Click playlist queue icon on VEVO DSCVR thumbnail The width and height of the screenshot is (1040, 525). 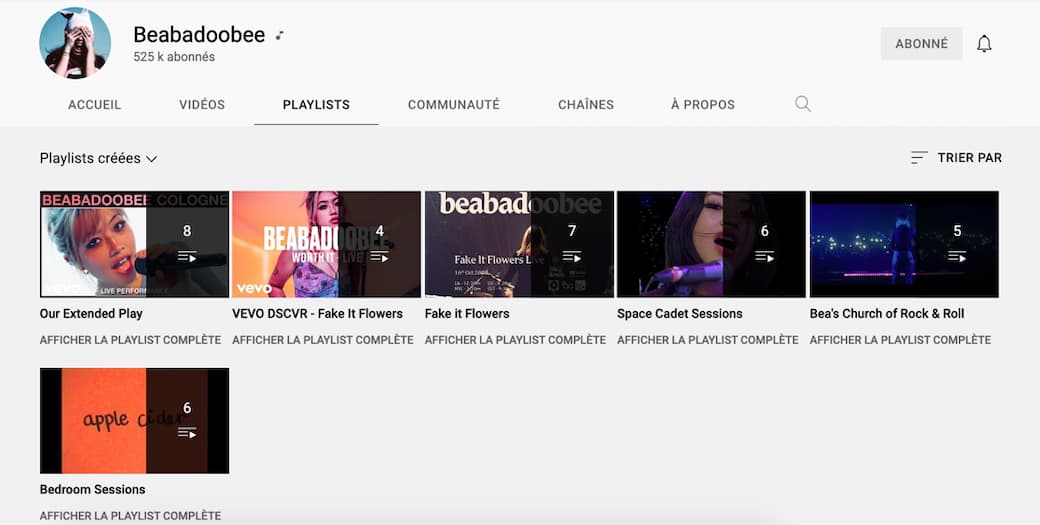(379, 257)
